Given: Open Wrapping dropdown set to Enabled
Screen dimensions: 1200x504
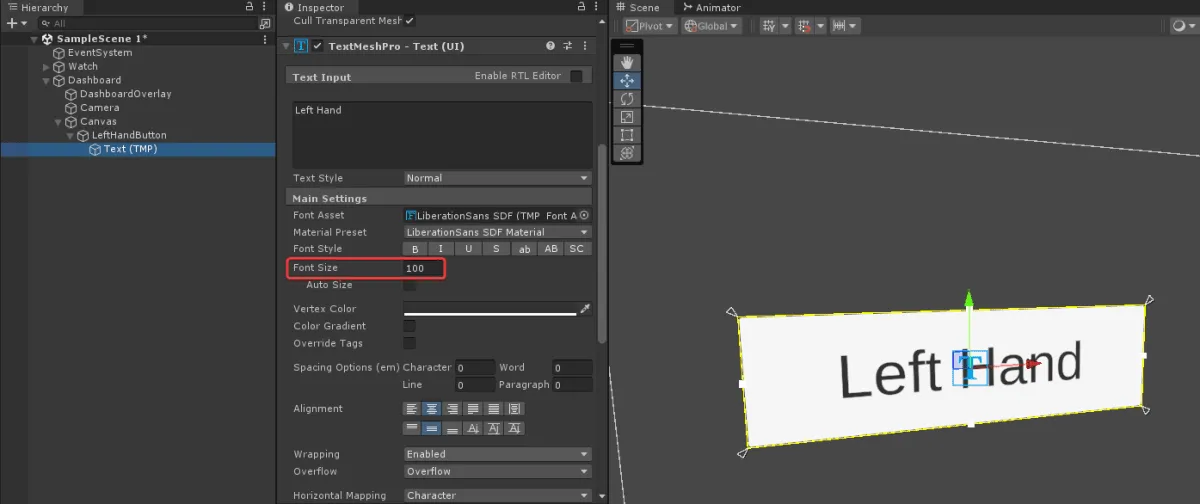Looking at the screenshot, I should [497, 454].
